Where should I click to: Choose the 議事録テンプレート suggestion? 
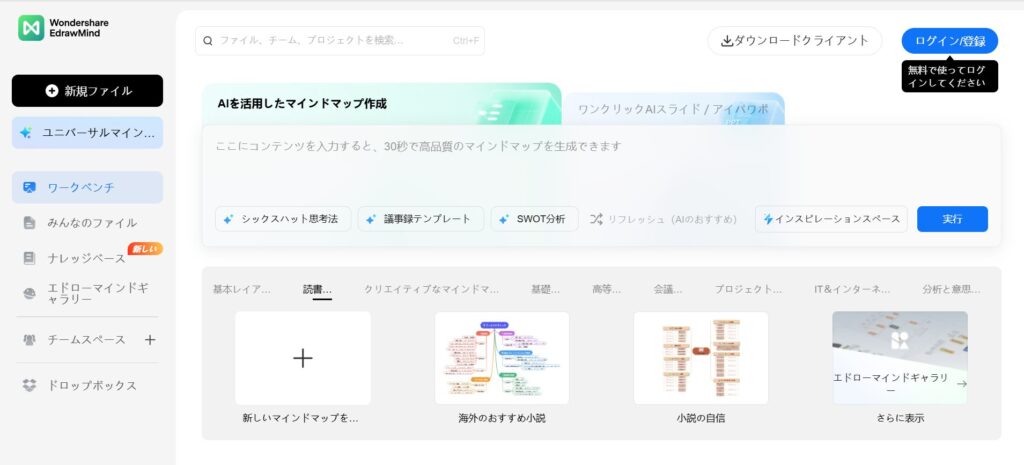(421, 219)
